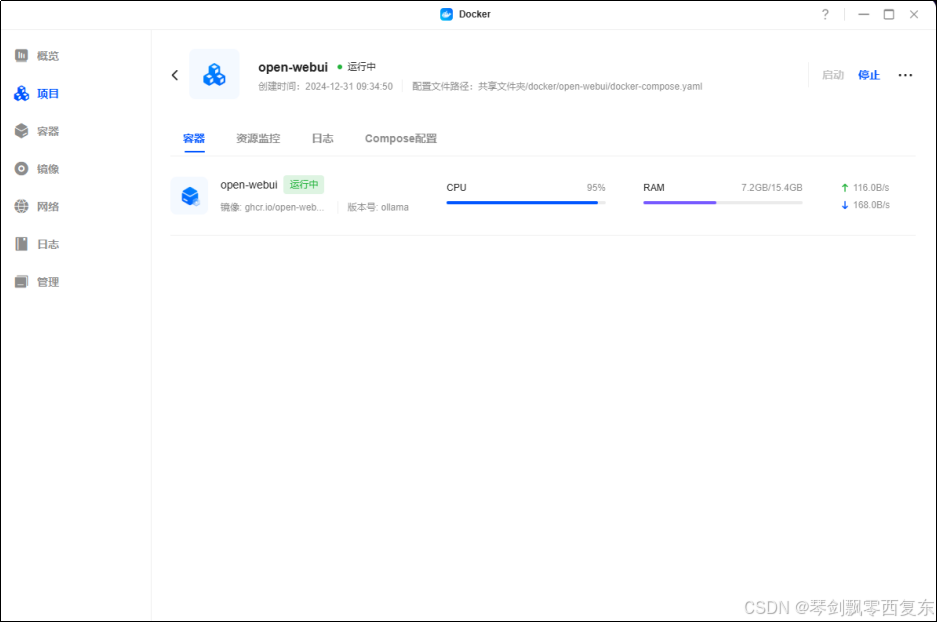Click the RAM usage progress bar

[723, 203]
